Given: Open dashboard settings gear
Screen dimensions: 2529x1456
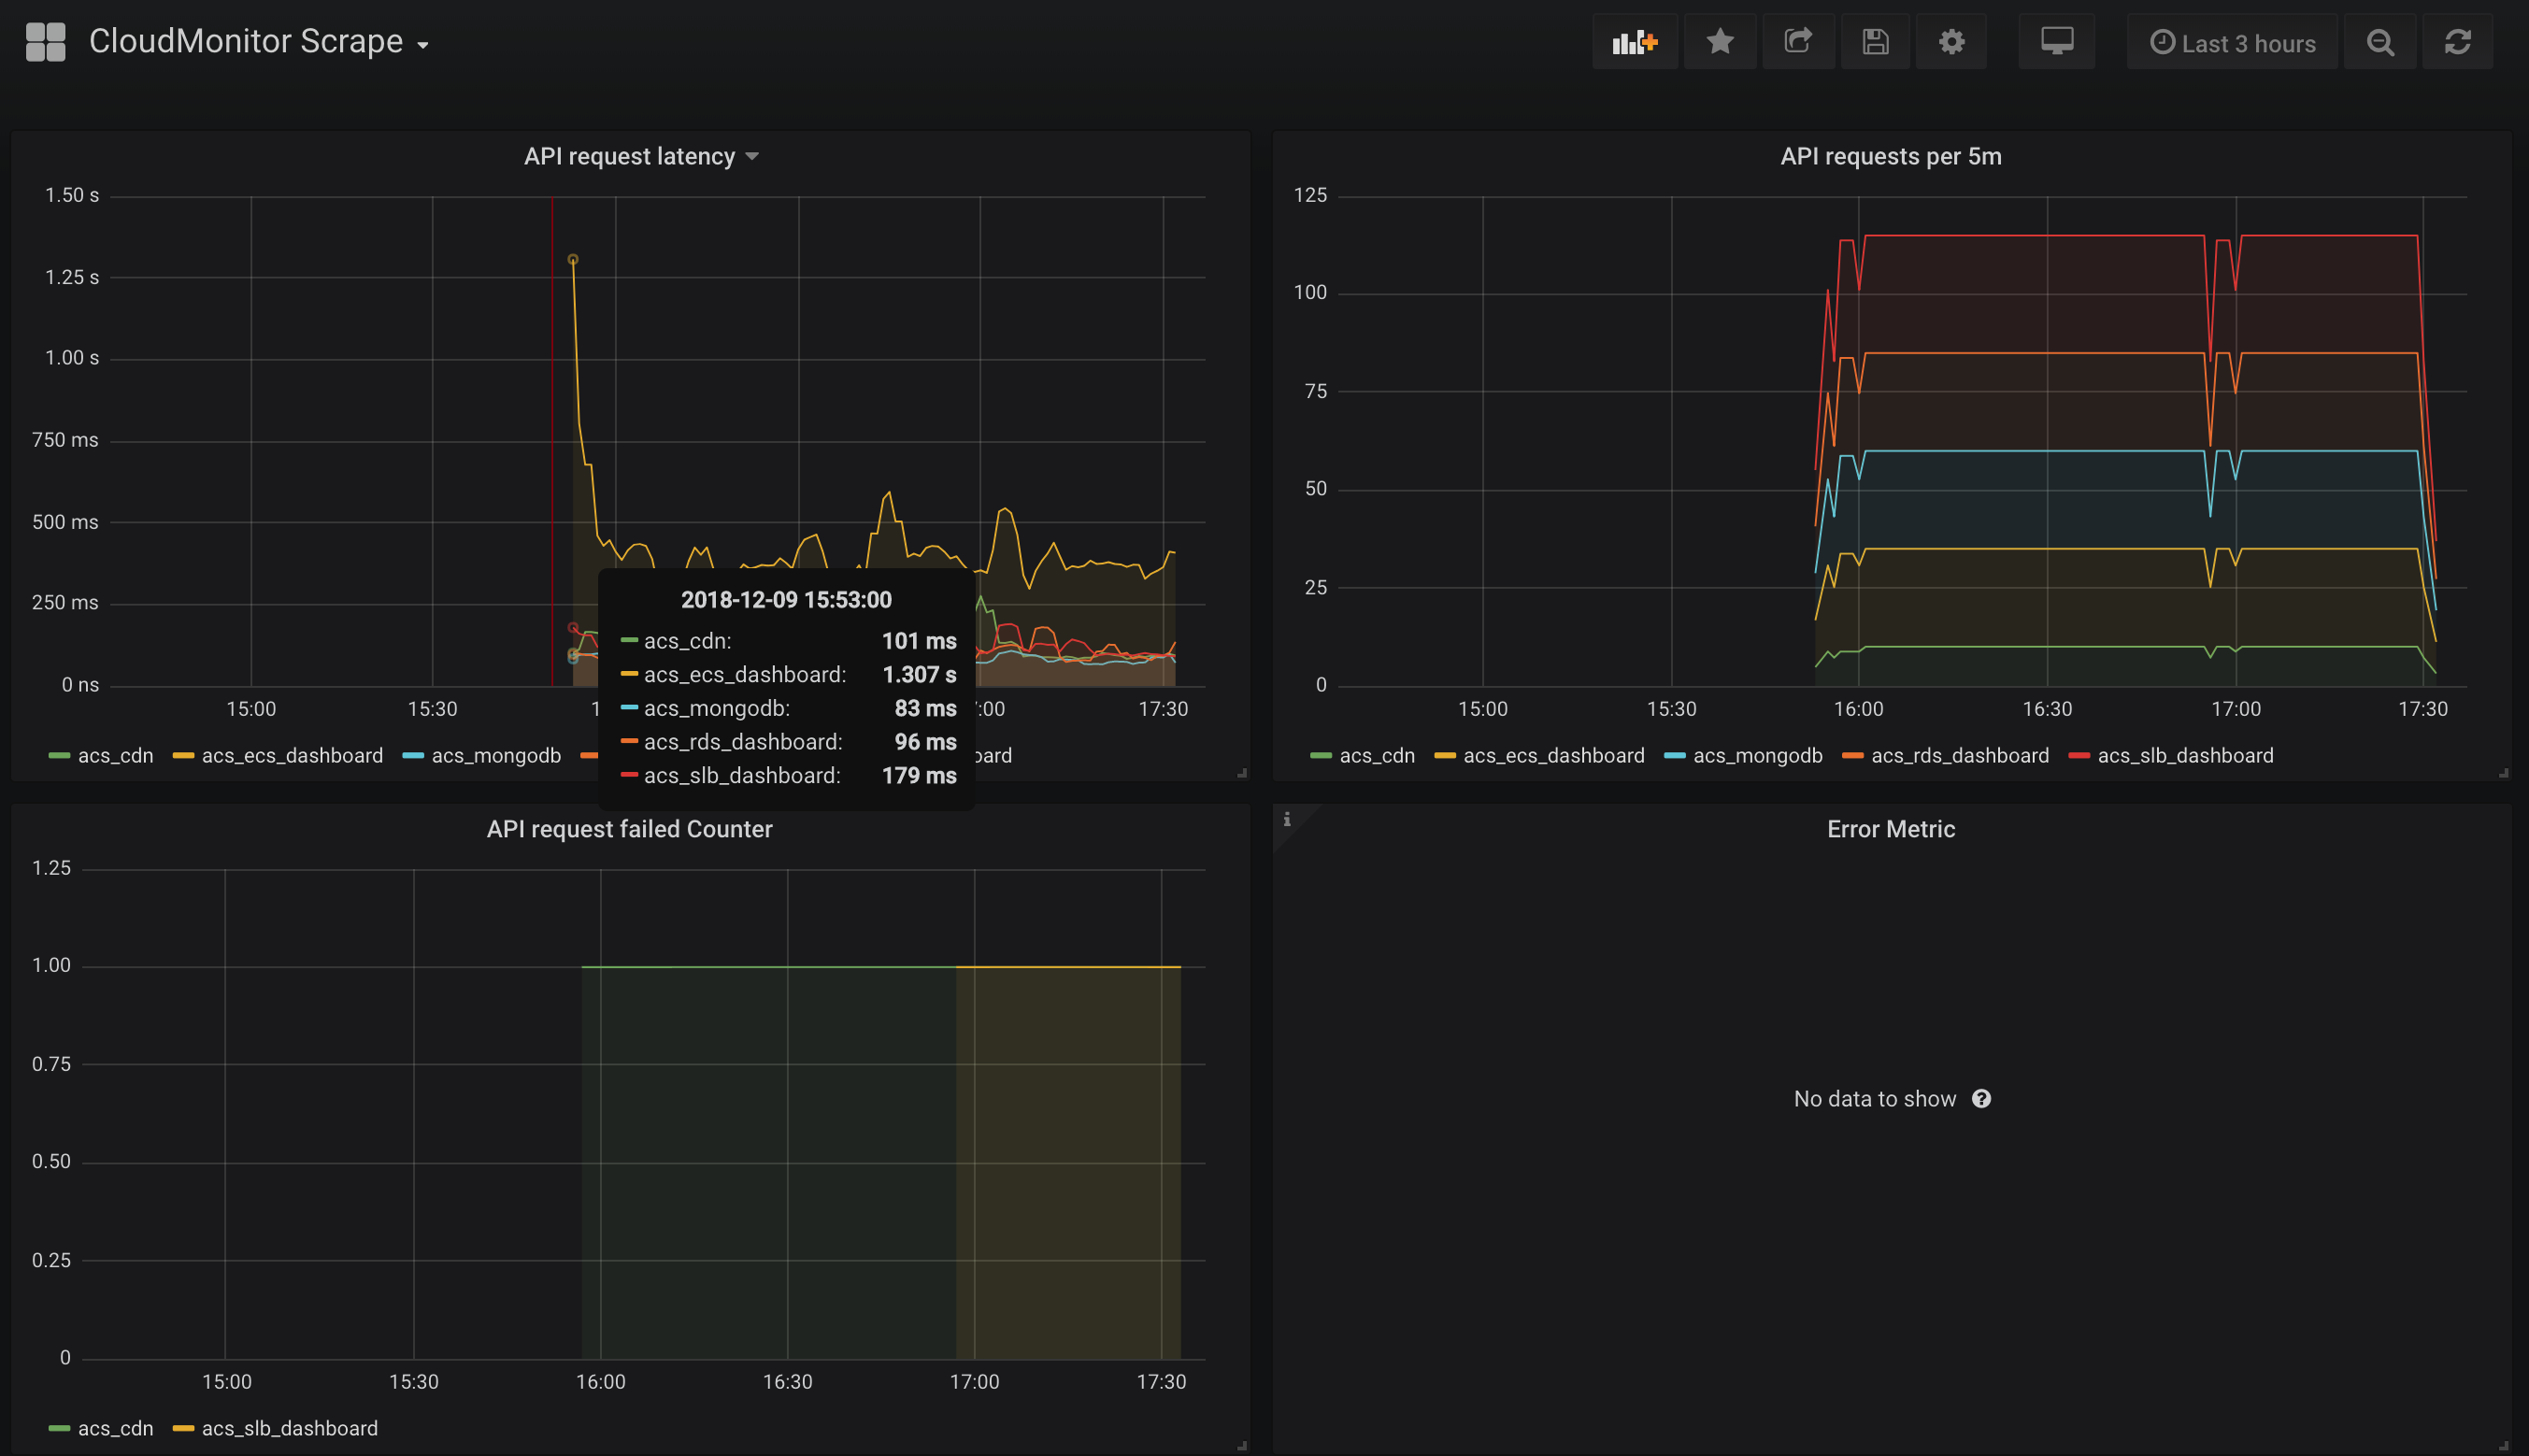Looking at the screenshot, I should [x=1951, y=42].
